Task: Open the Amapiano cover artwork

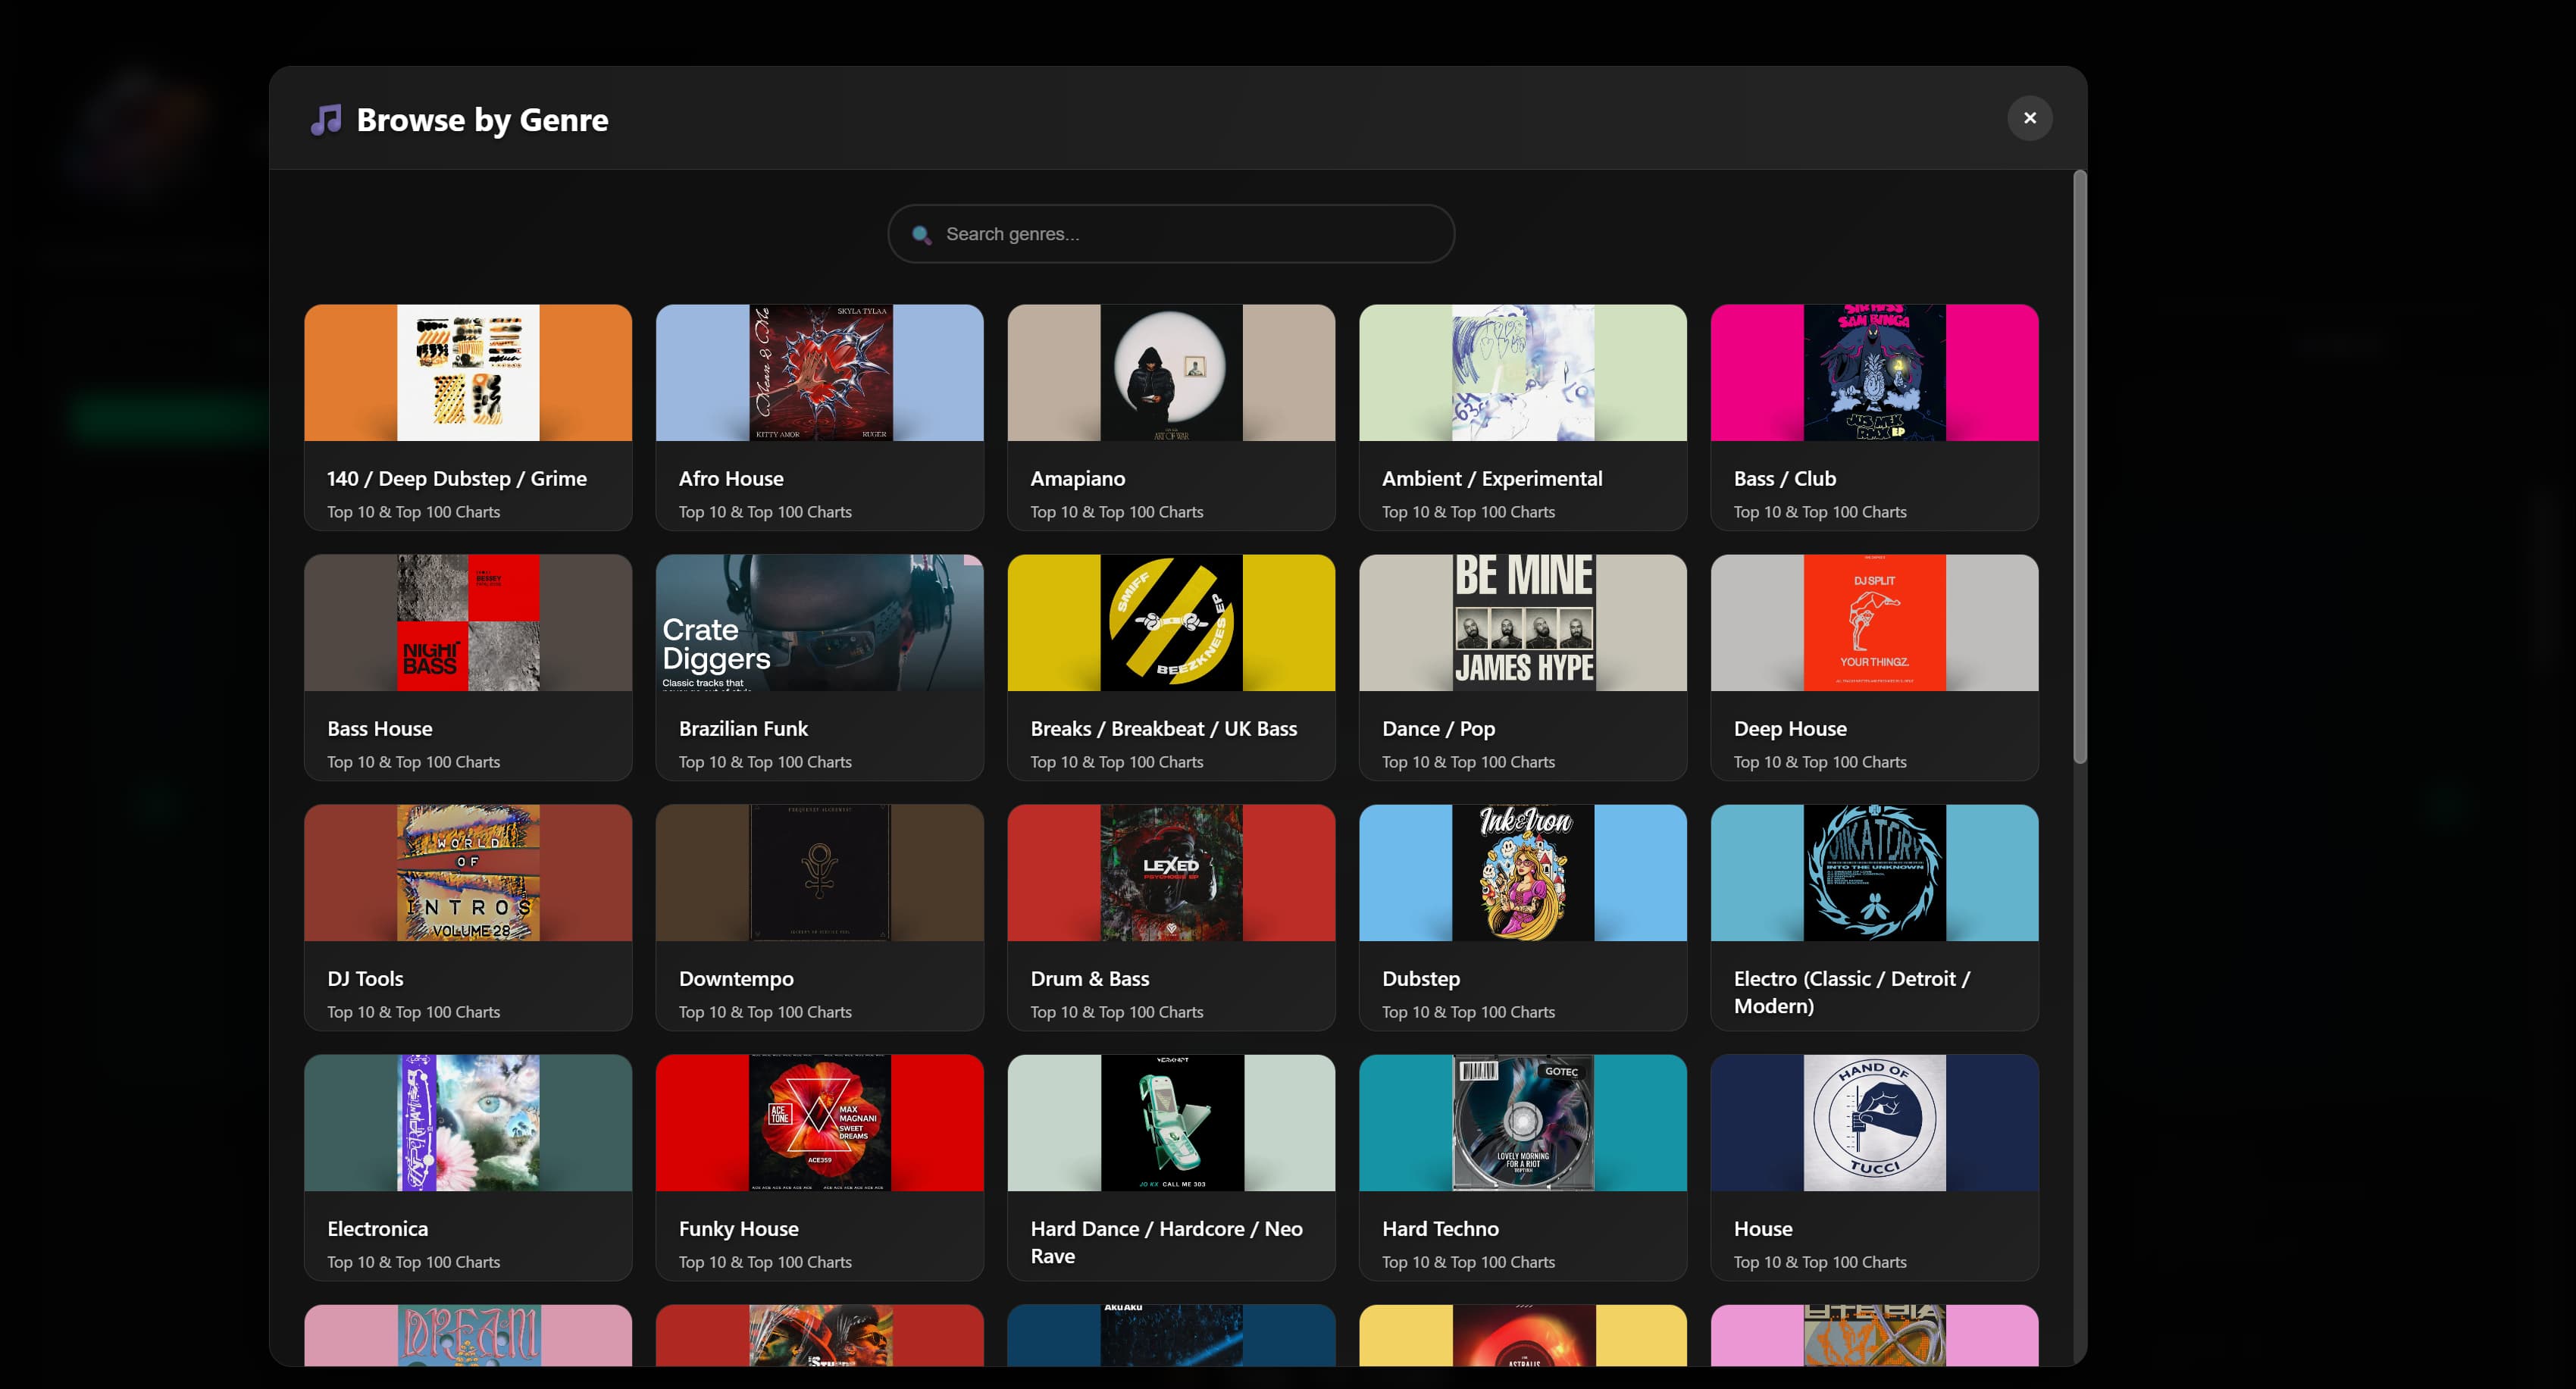Action: [x=1171, y=373]
